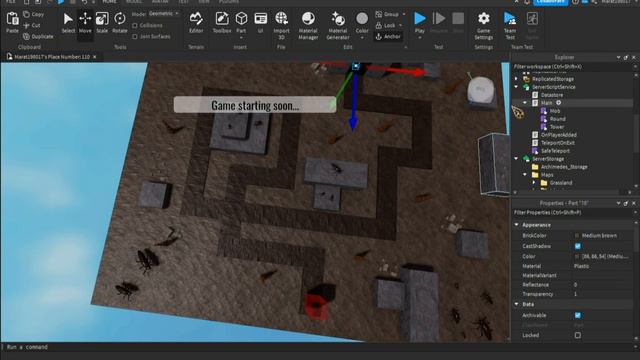Click the Copy icon in Clipboard
Screen dimensions: 640x360
click(27, 14)
